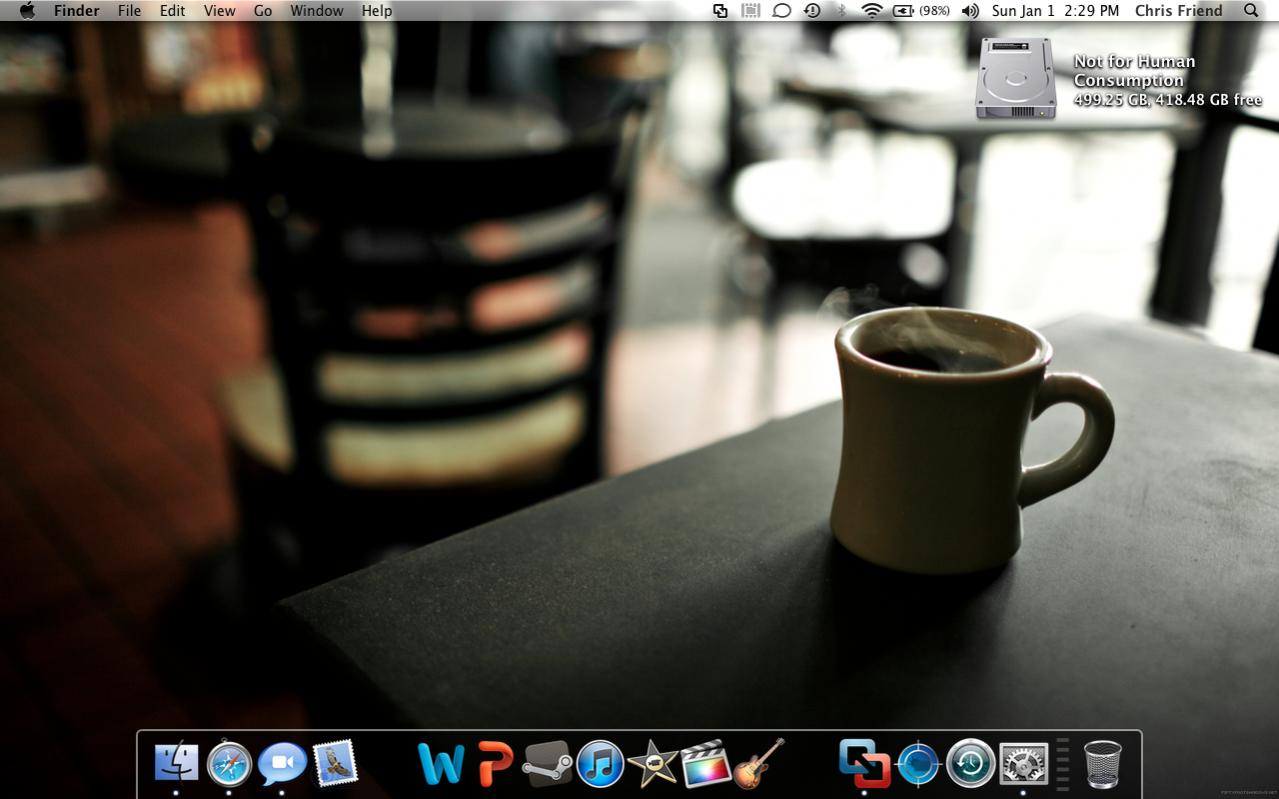Screen dimensions: 1279x799
Task: Open the Apple menu
Action: tap(27, 11)
